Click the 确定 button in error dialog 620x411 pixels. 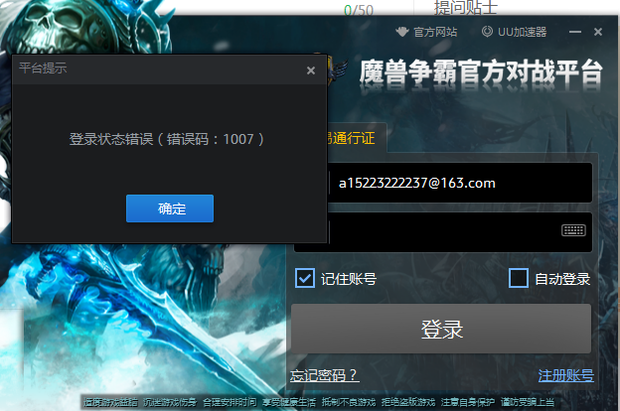tap(170, 208)
